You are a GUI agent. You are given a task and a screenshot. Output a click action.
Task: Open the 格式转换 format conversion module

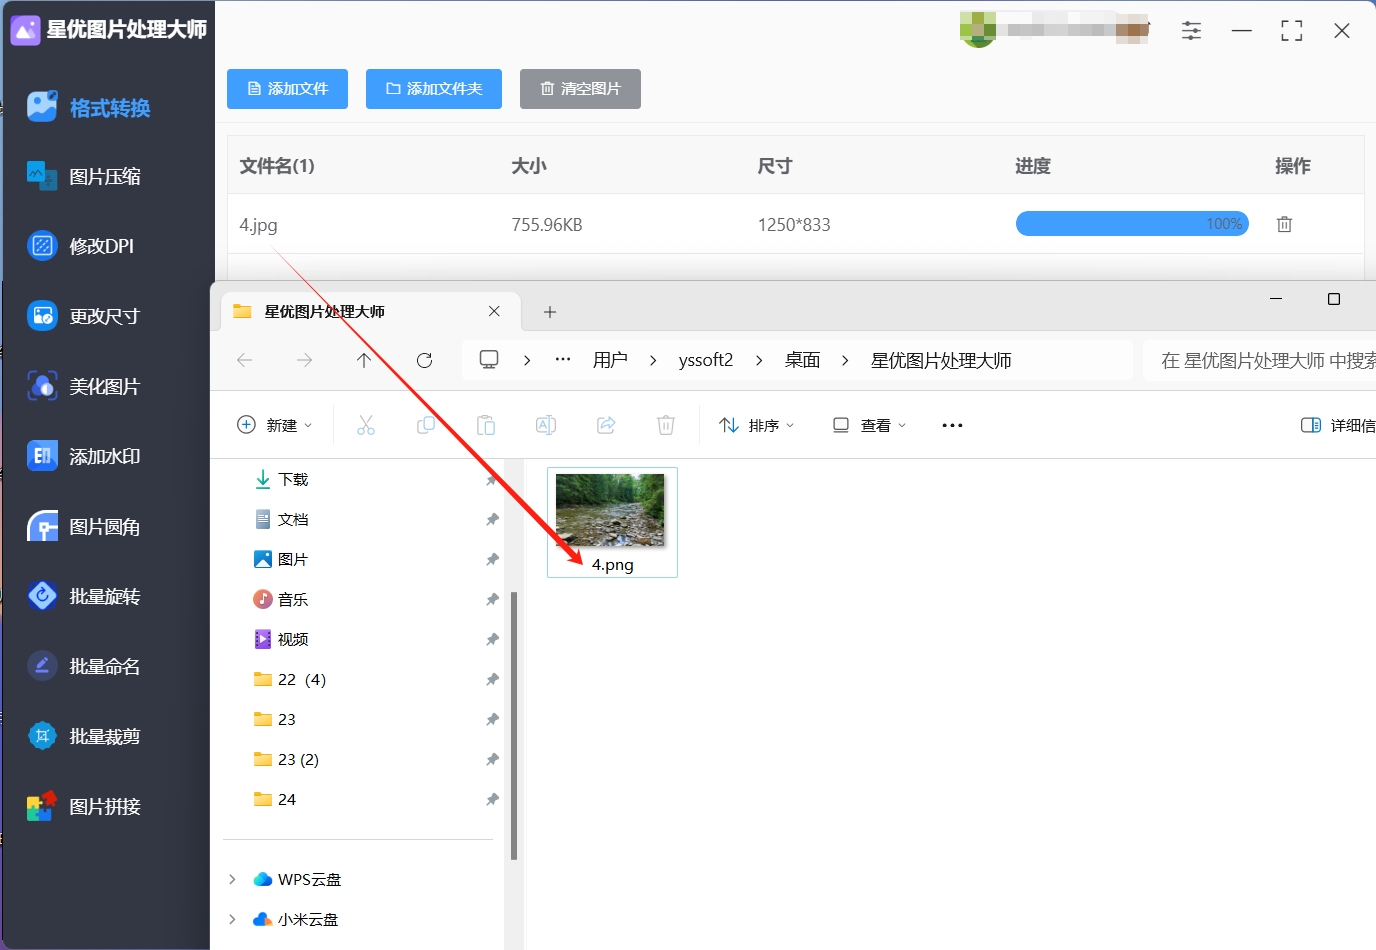pyautogui.click(x=90, y=107)
